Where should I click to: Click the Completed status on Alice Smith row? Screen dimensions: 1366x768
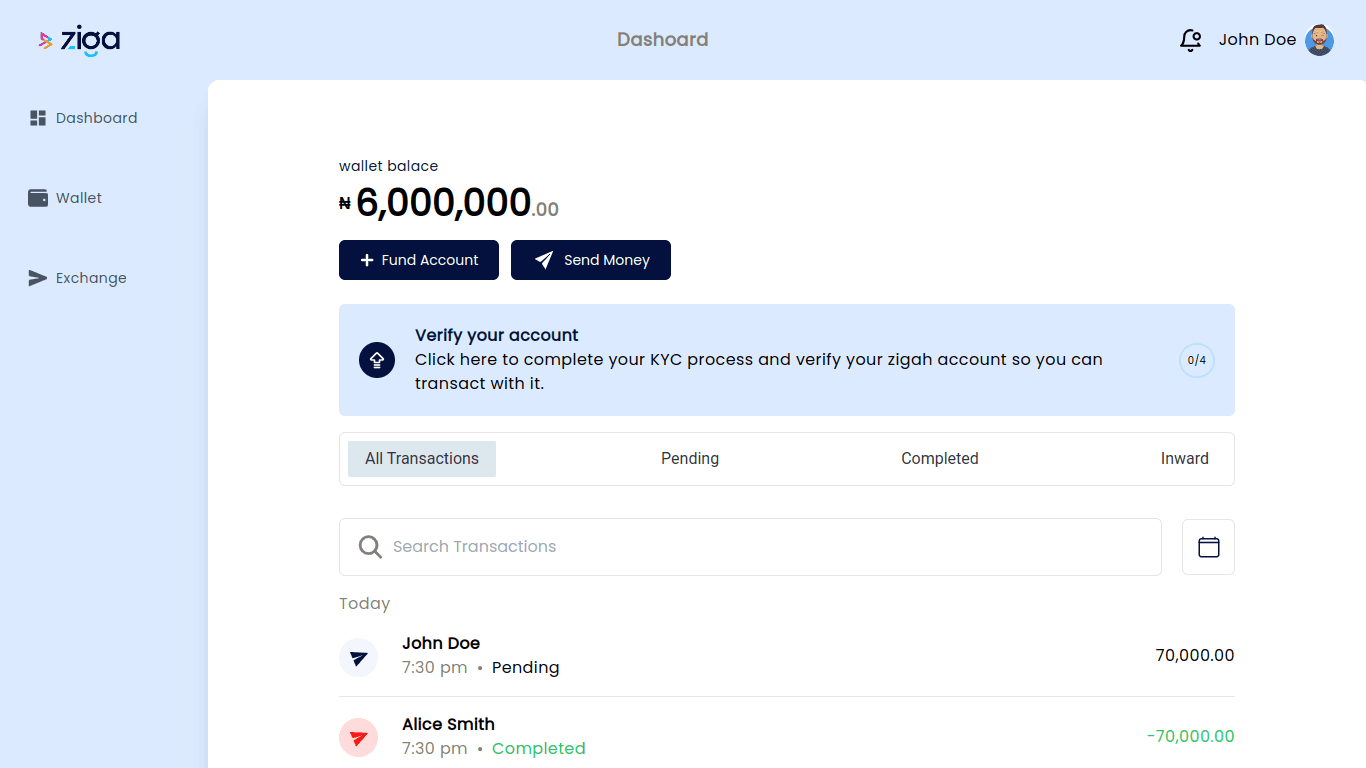[x=539, y=749]
